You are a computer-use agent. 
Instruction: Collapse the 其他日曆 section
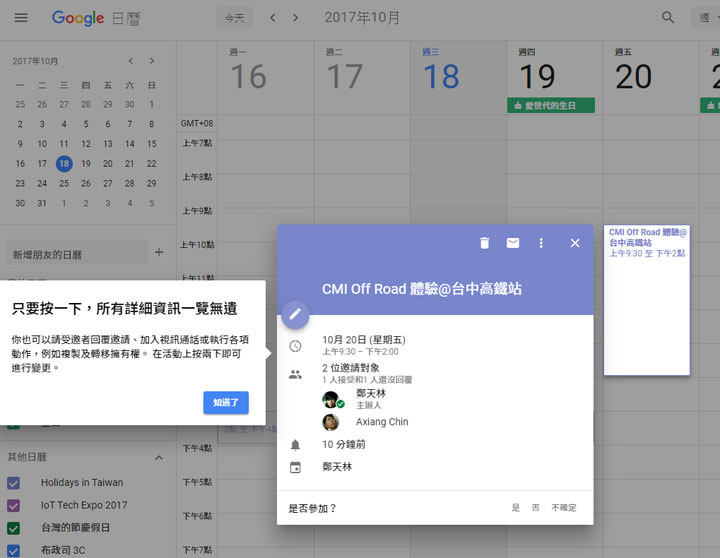159,457
